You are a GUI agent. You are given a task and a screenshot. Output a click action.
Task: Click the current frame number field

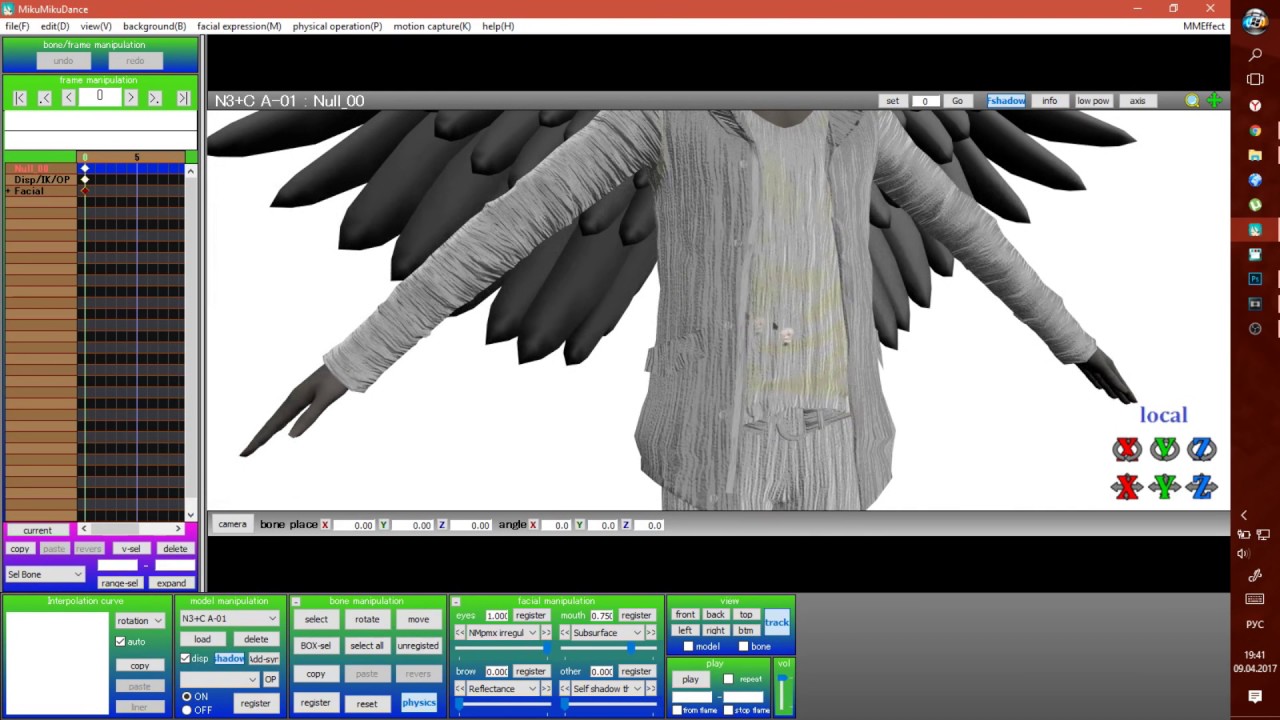click(99, 97)
